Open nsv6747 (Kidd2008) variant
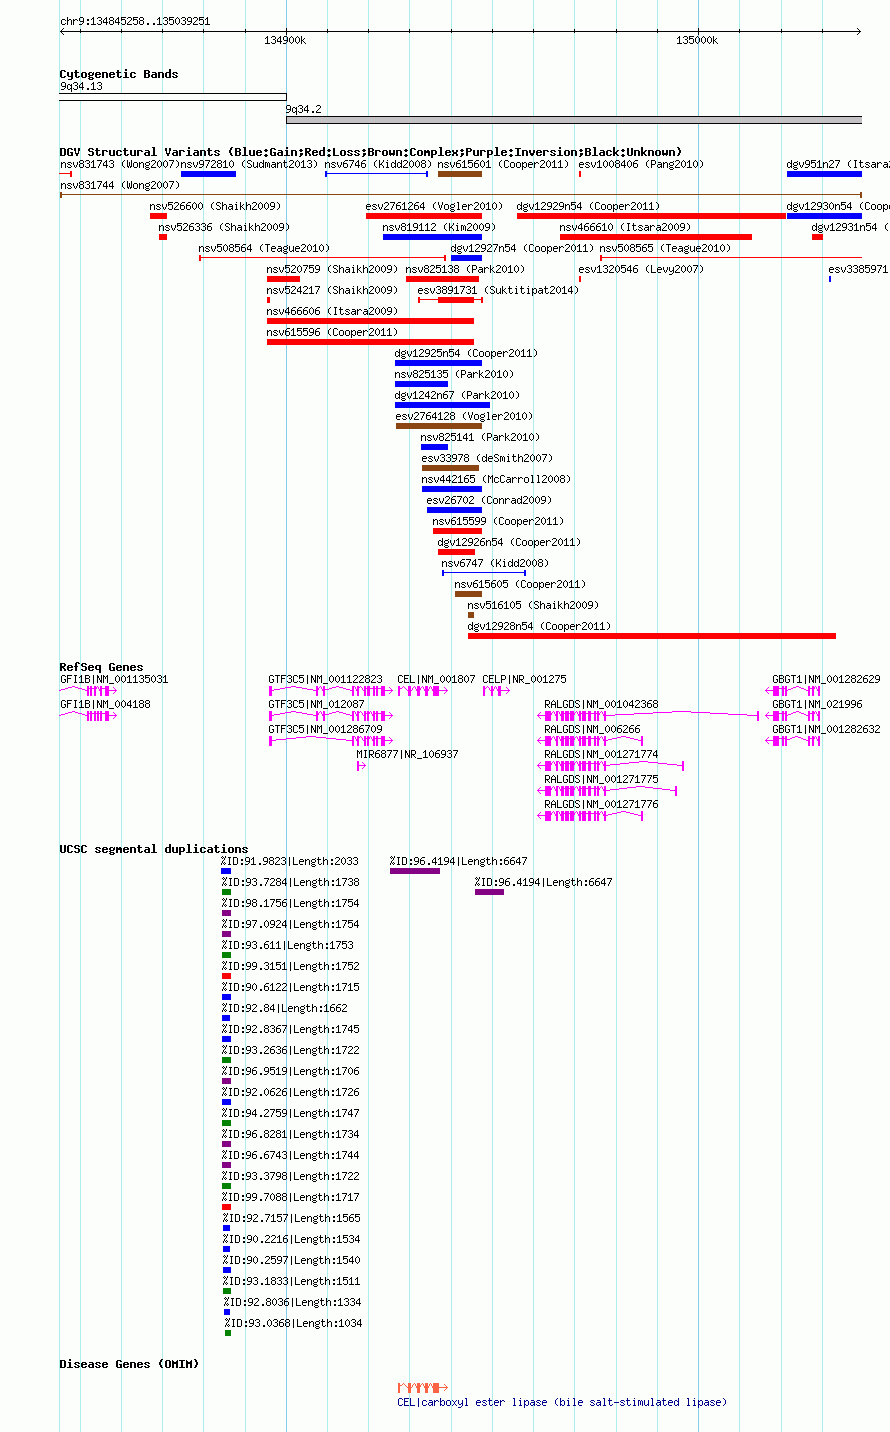Viewport: 890px width, 1432px height. [x=483, y=573]
